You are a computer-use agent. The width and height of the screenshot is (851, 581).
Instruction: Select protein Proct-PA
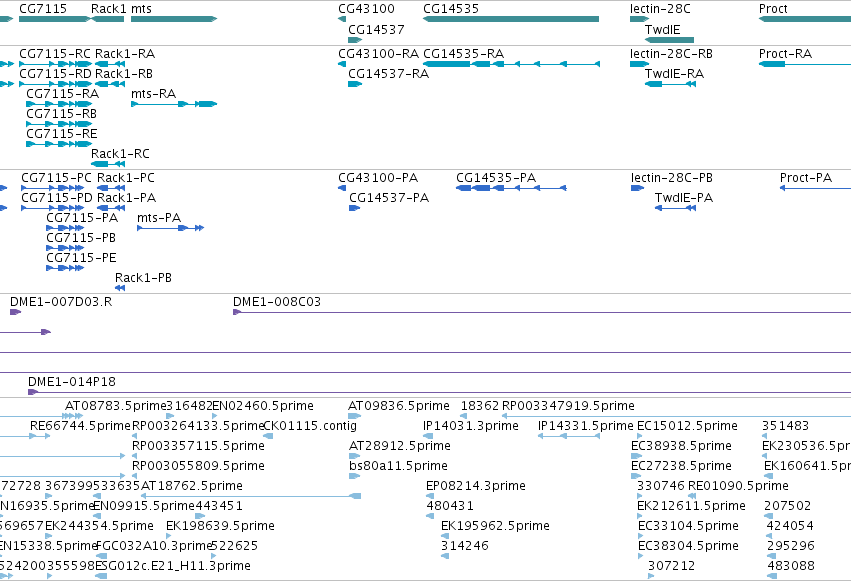[806, 178]
